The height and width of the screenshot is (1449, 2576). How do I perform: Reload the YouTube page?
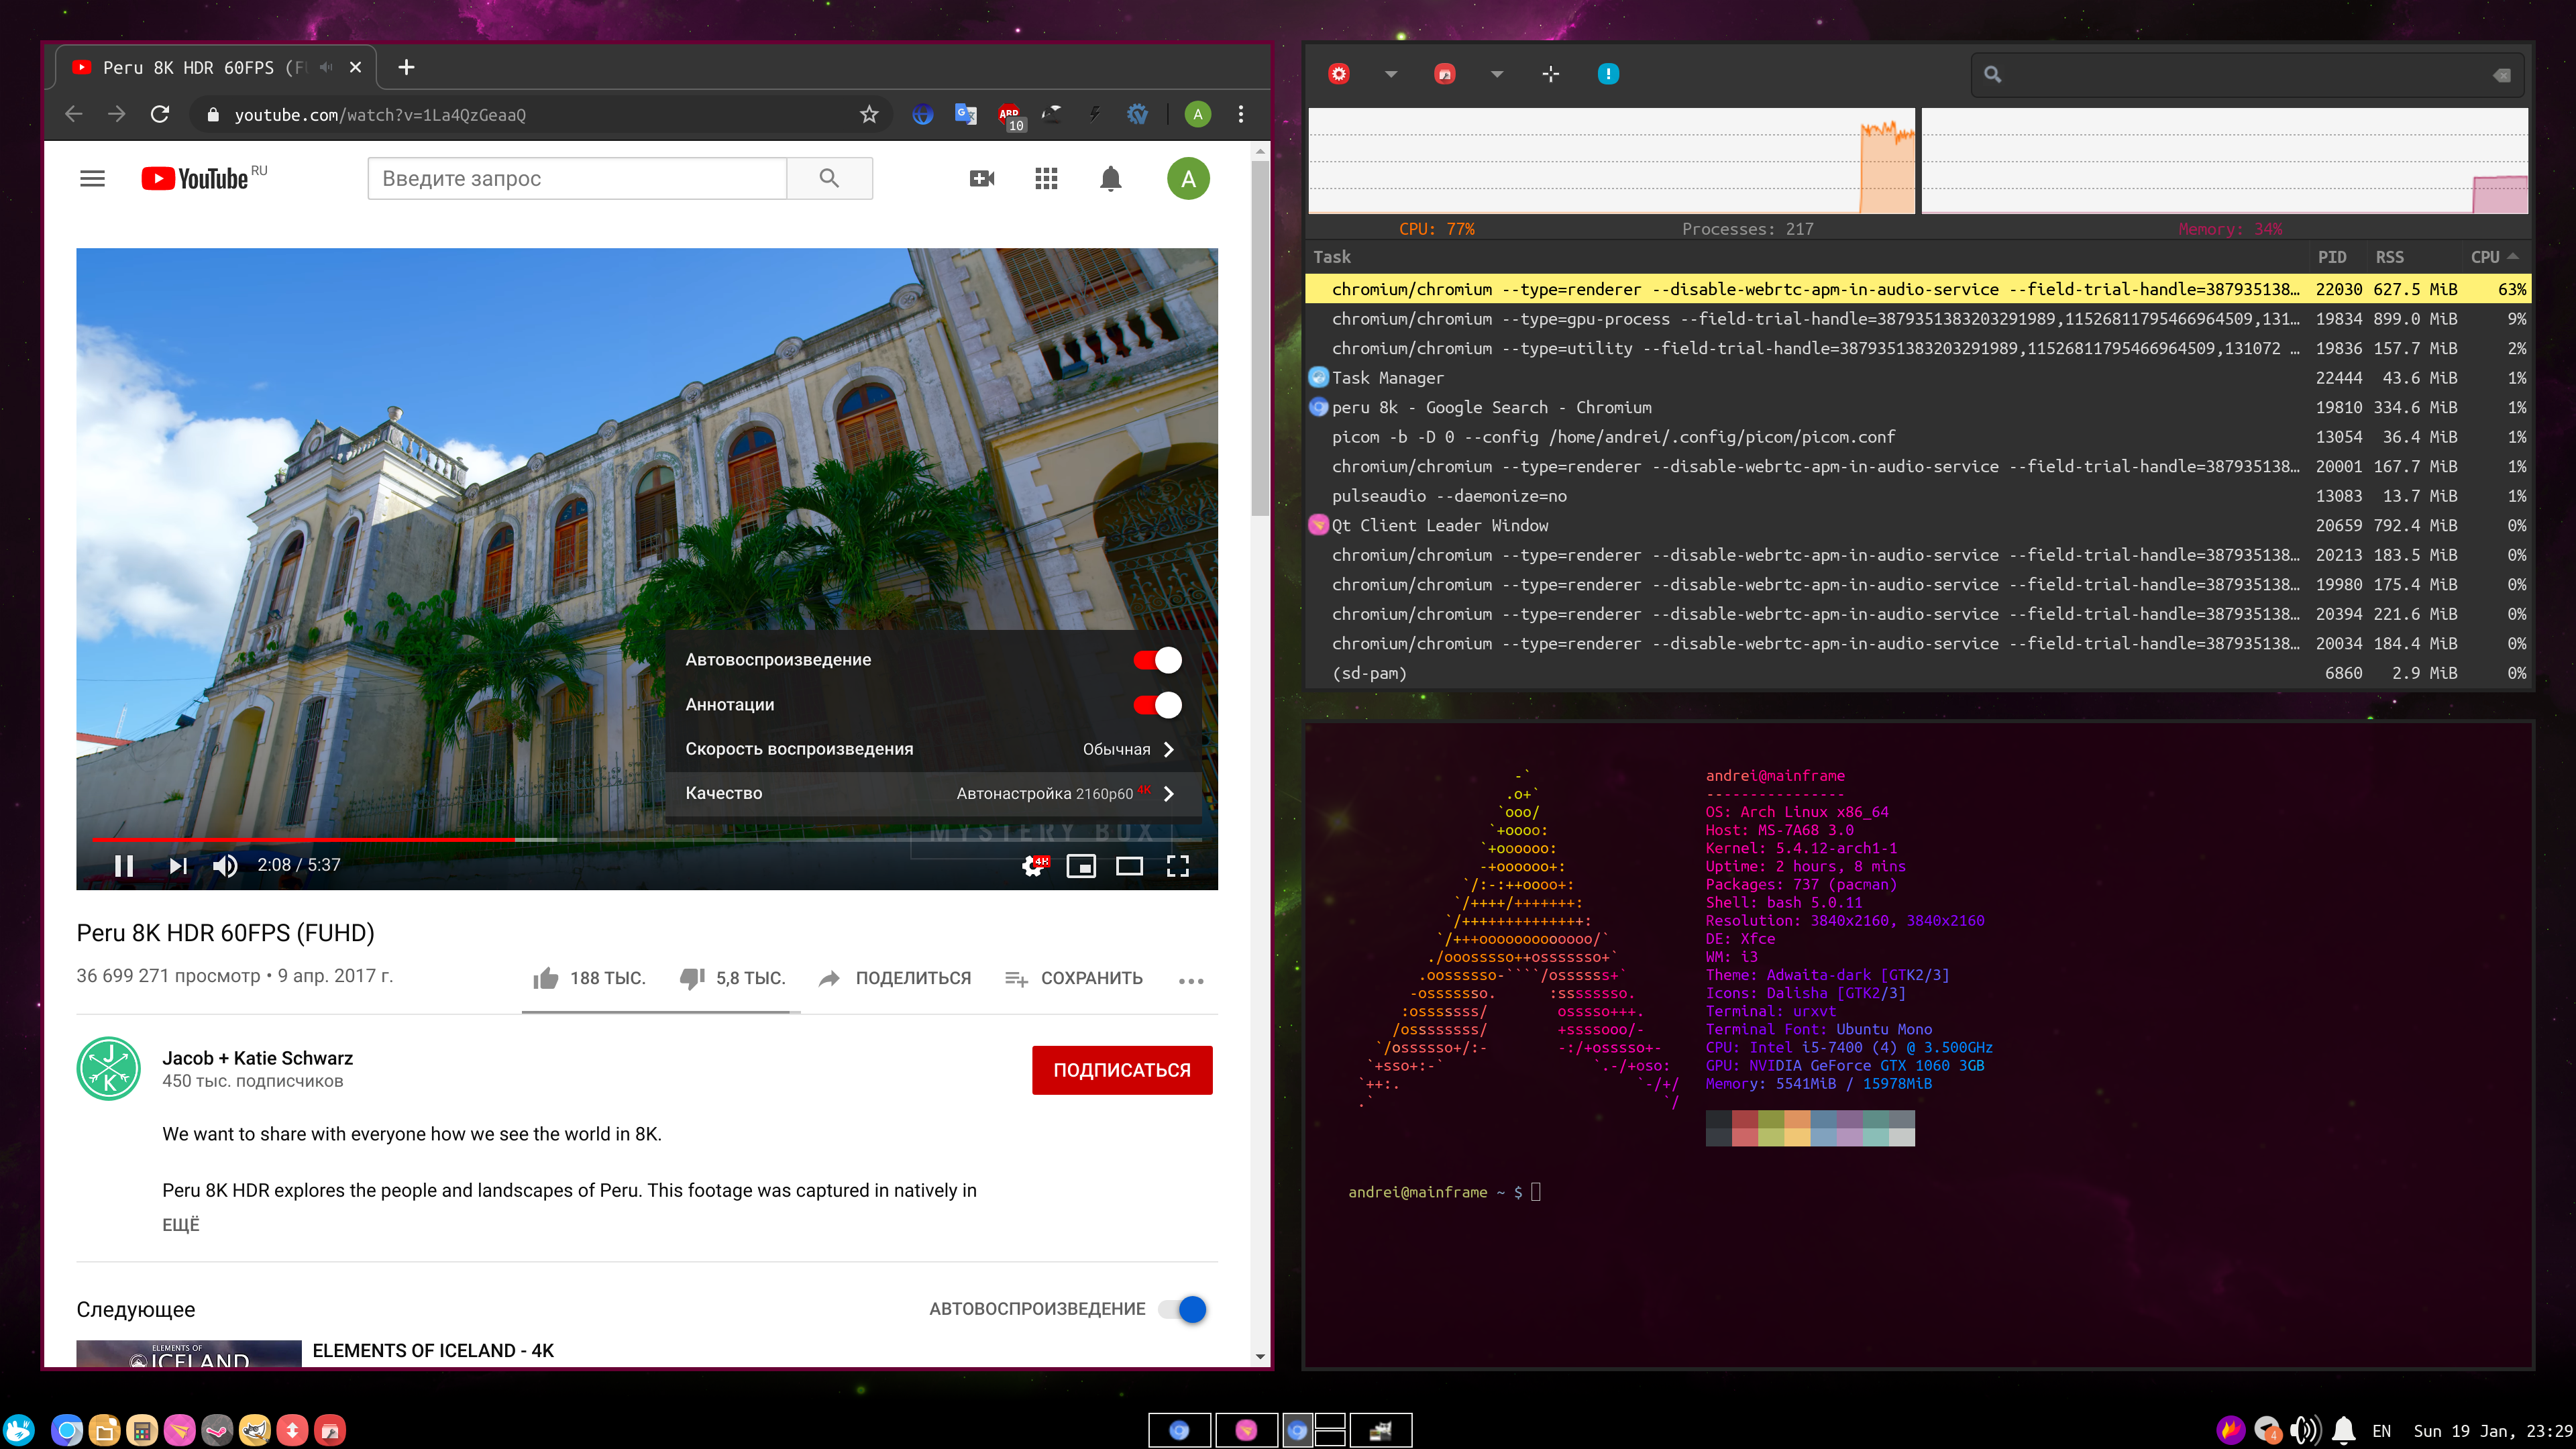[160, 114]
